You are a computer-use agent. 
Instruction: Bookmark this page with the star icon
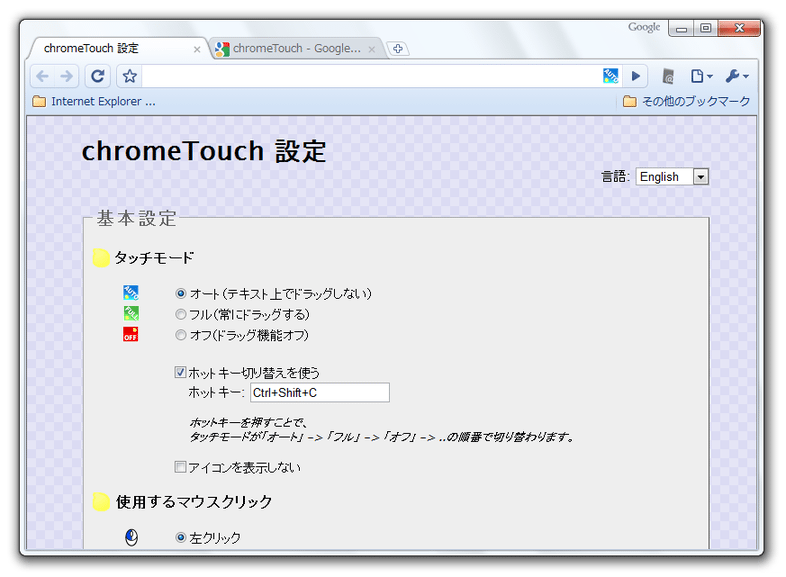pyautogui.click(x=130, y=76)
